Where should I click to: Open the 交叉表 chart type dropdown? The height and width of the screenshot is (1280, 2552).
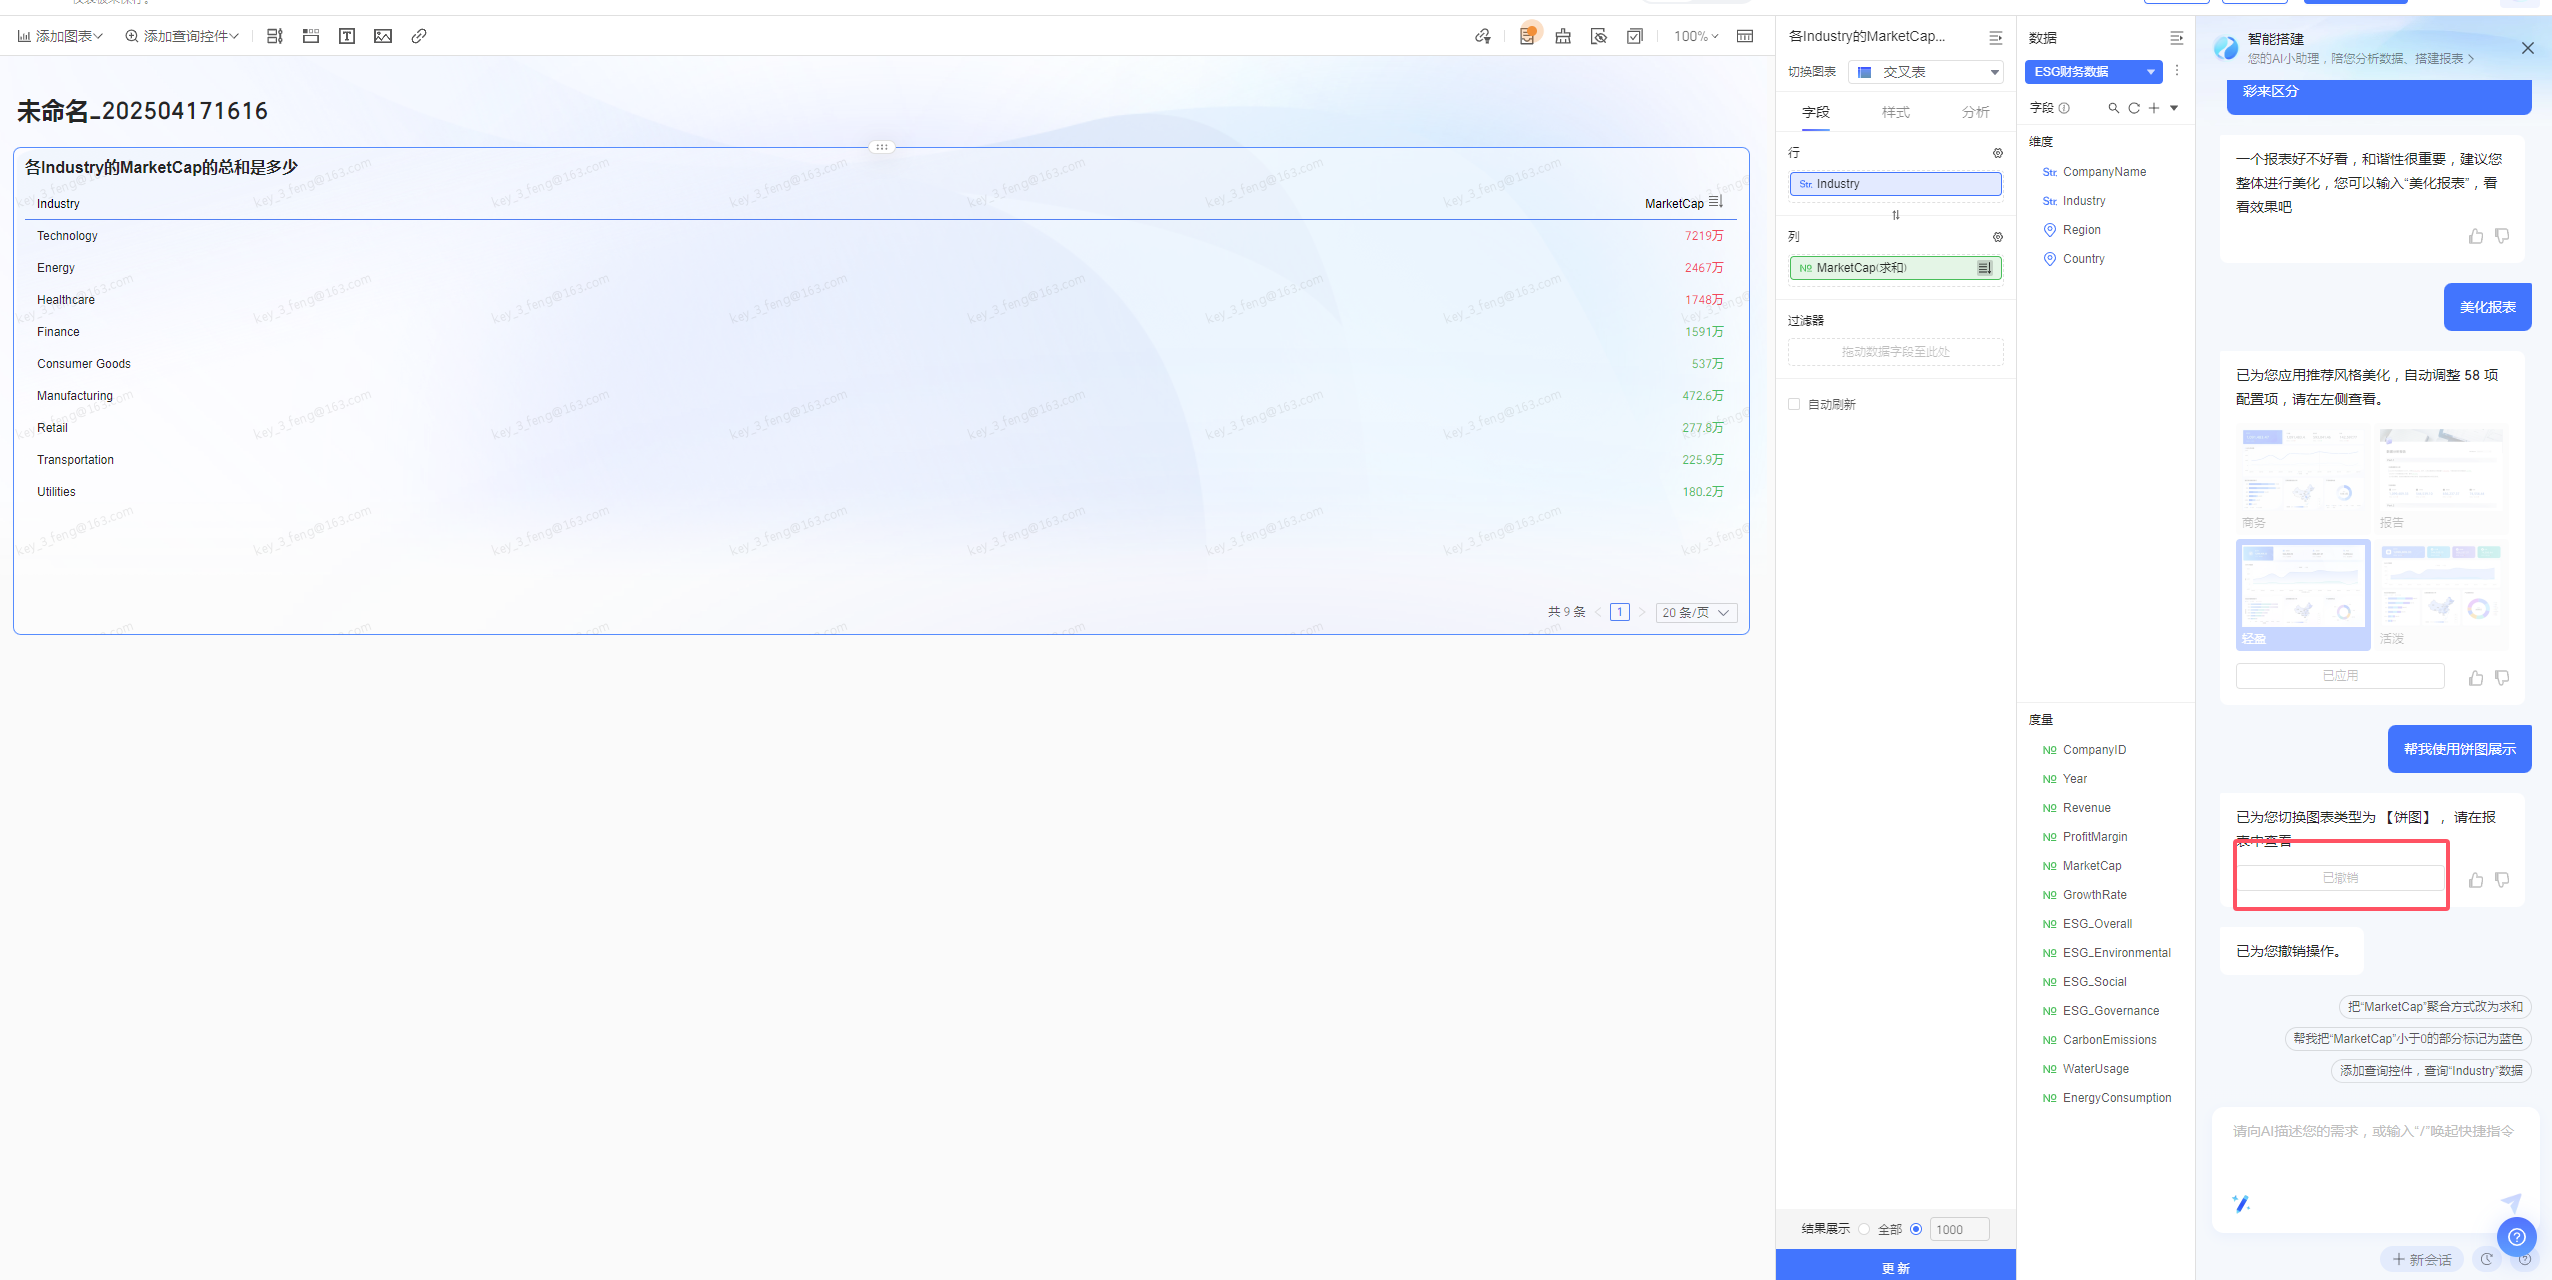click(1926, 72)
